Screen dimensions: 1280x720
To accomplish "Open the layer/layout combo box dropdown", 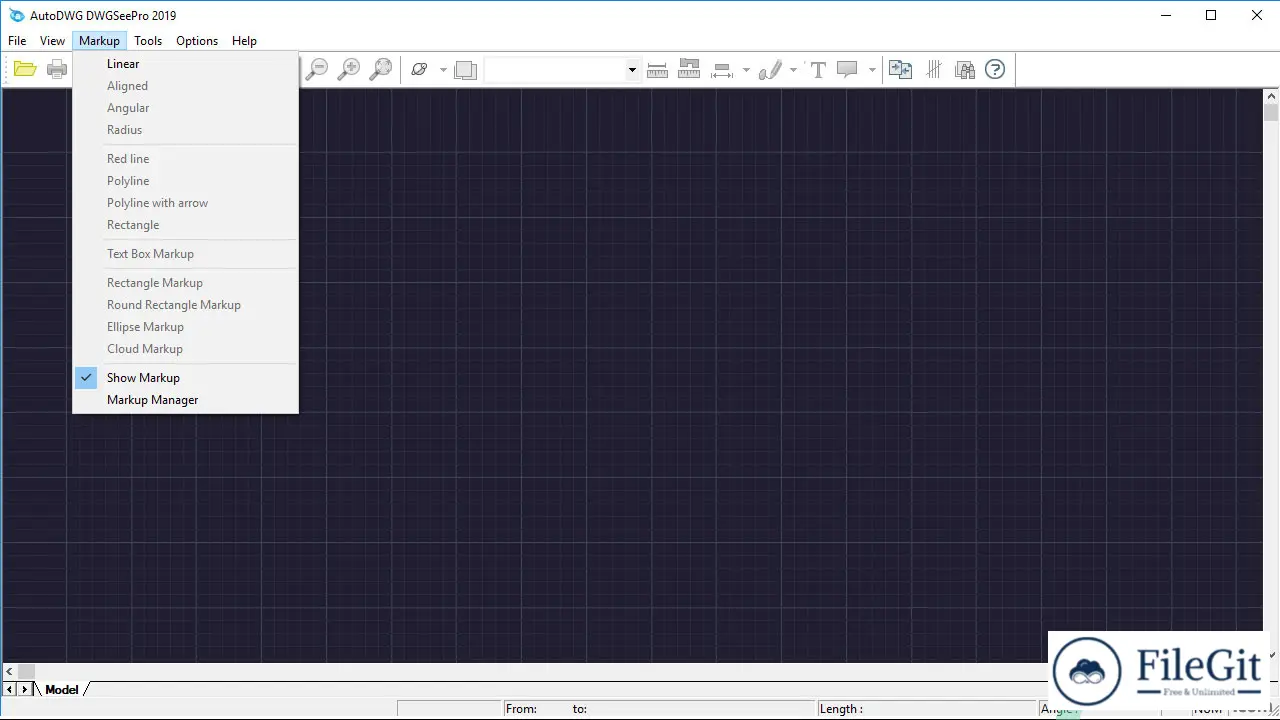I will (x=632, y=70).
